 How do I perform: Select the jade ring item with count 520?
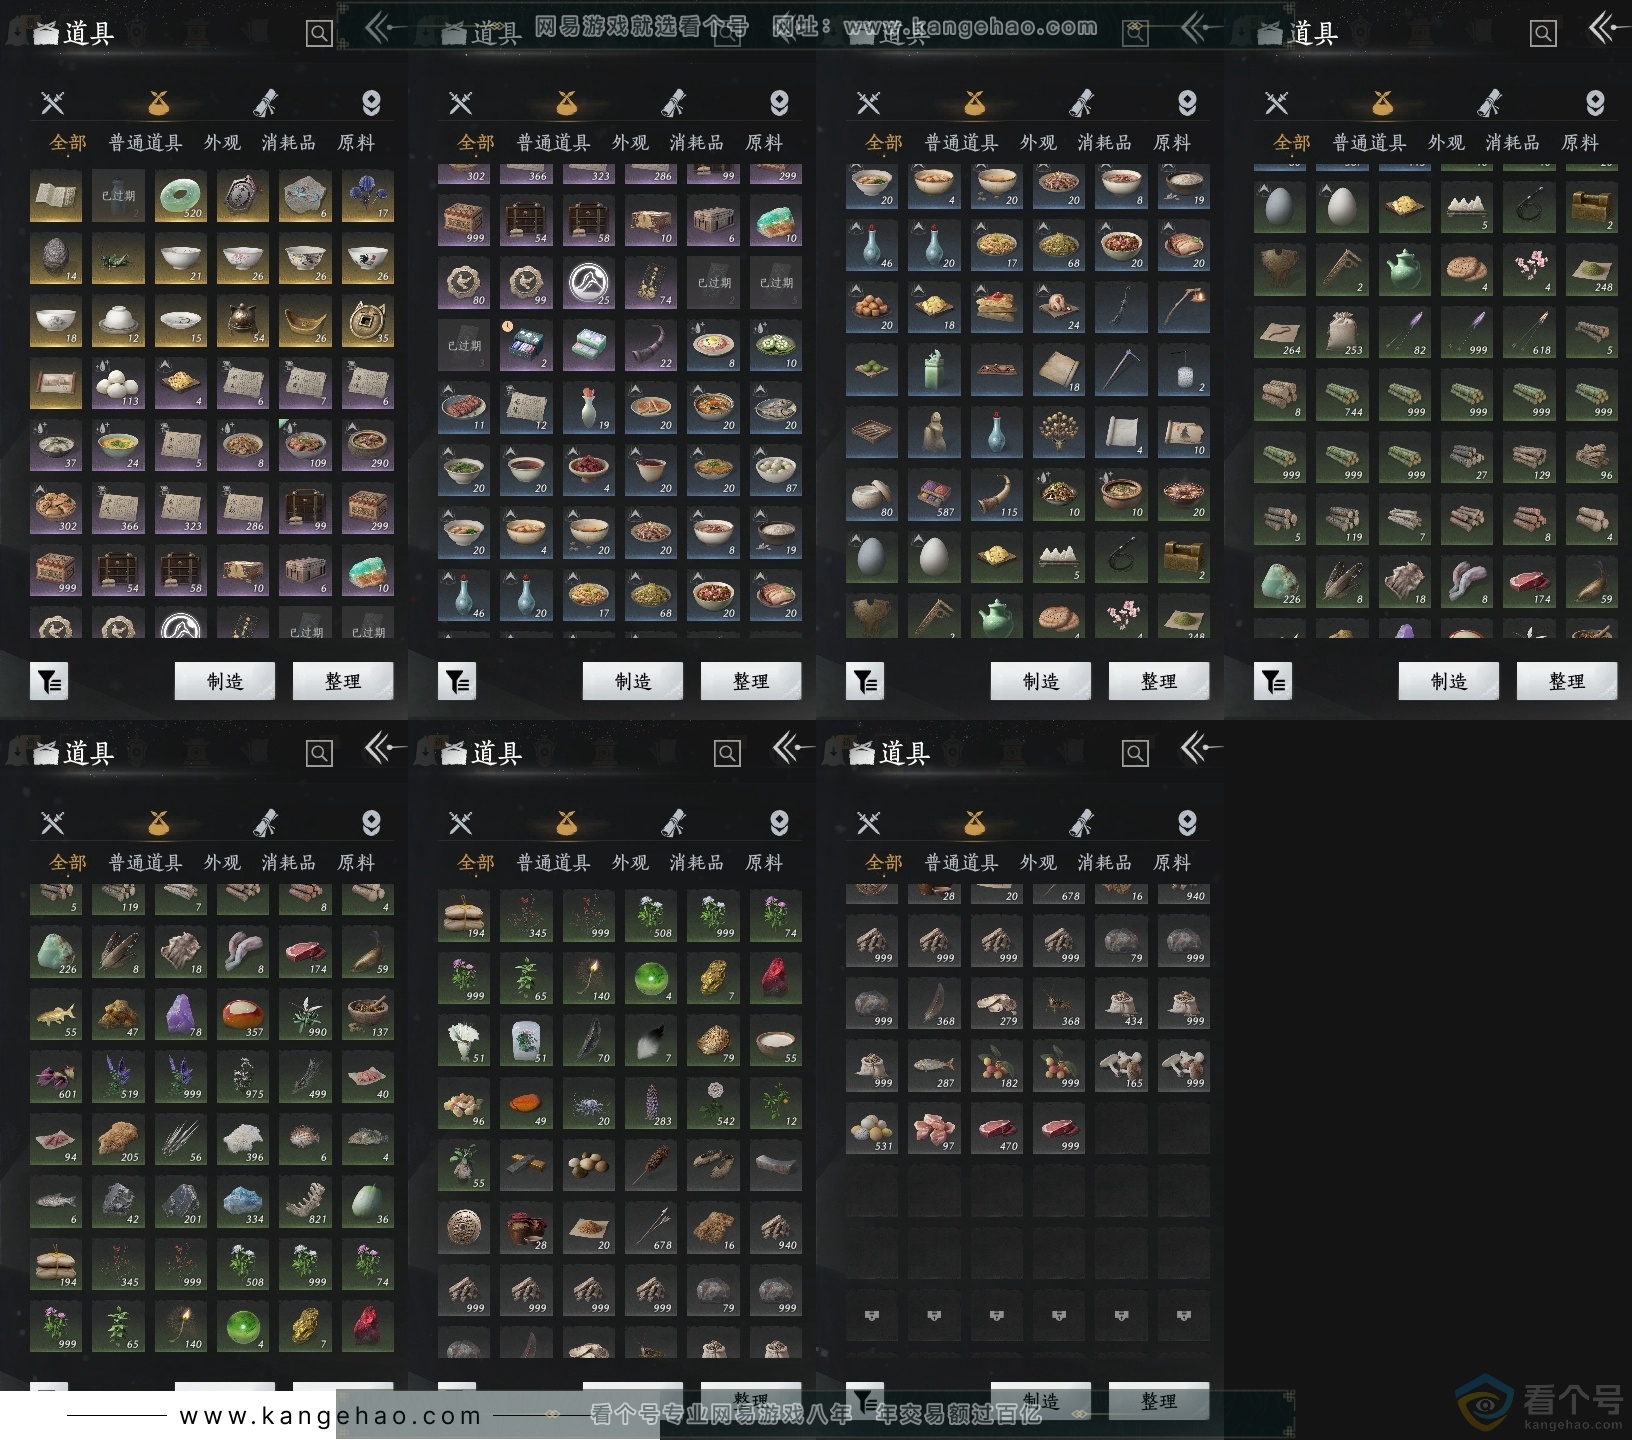pos(180,196)
